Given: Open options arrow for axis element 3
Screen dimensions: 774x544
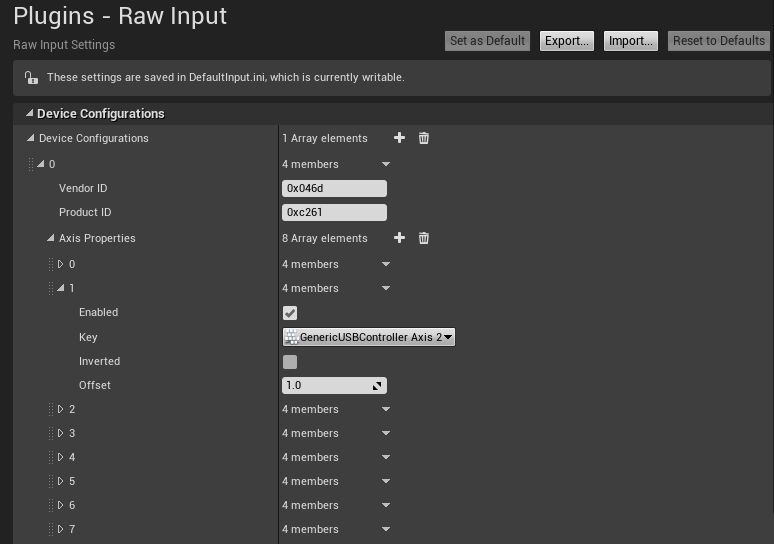Looking at the screenshot, I should (x=386, y=433).
